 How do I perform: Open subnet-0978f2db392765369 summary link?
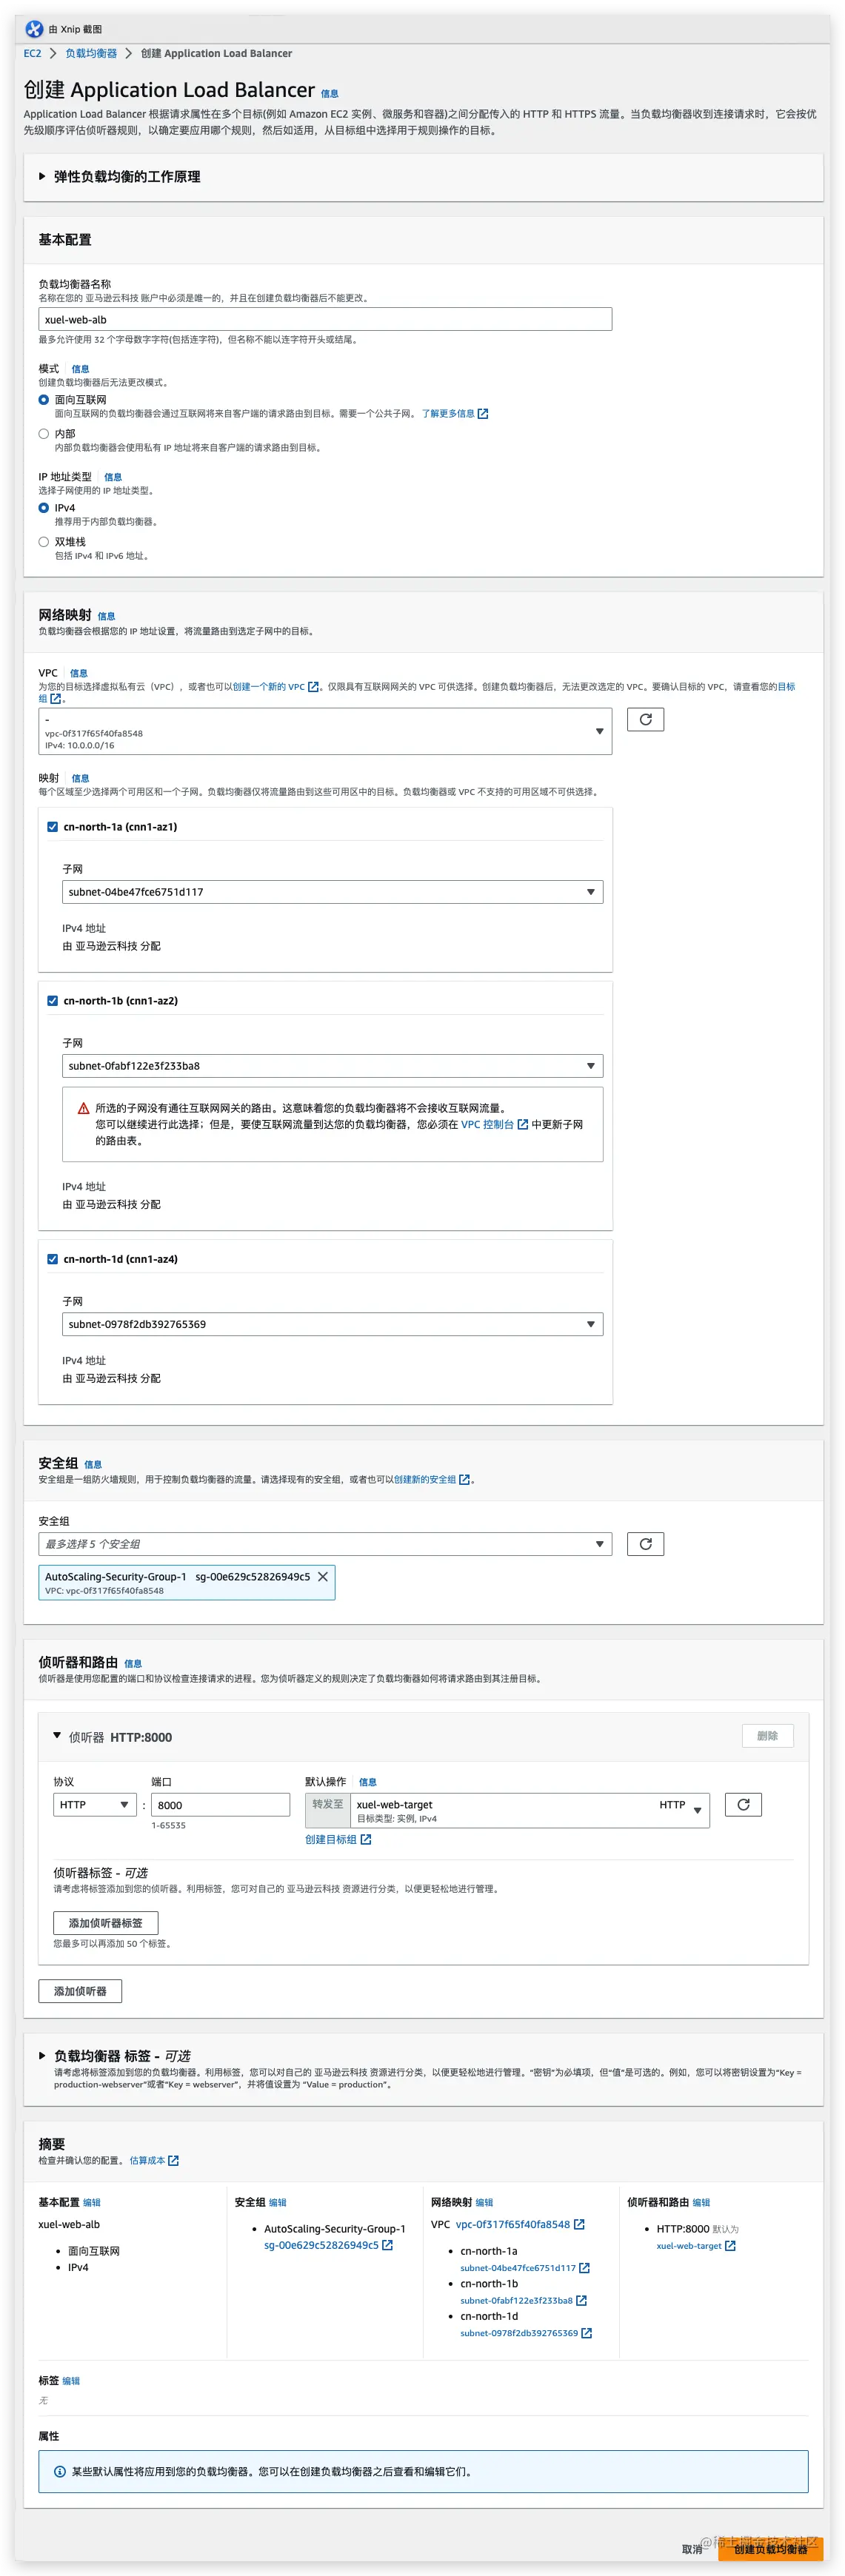pos(519,2334)
